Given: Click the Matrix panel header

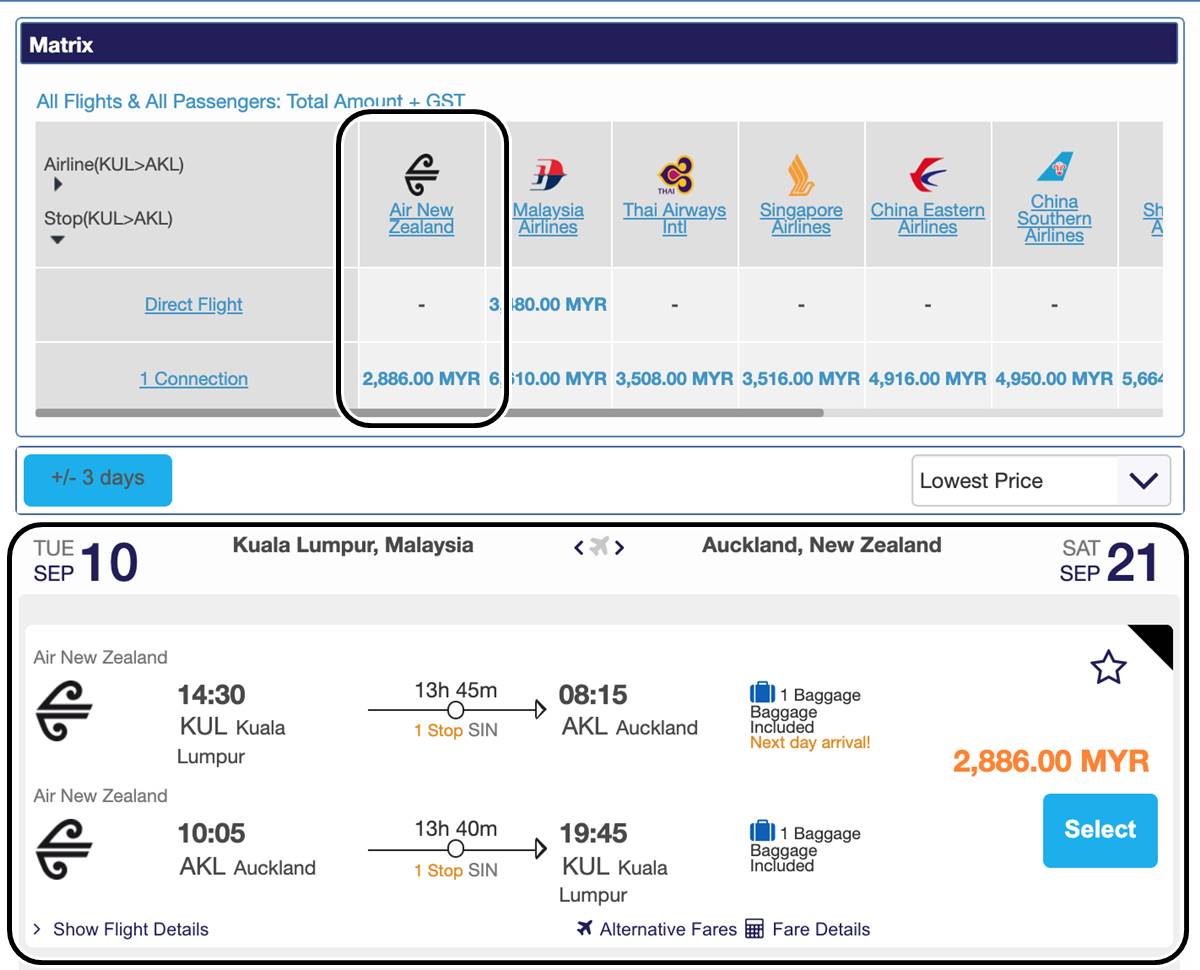Looking at the screenshot, I should pyautogui.click(x=598, y=45).
